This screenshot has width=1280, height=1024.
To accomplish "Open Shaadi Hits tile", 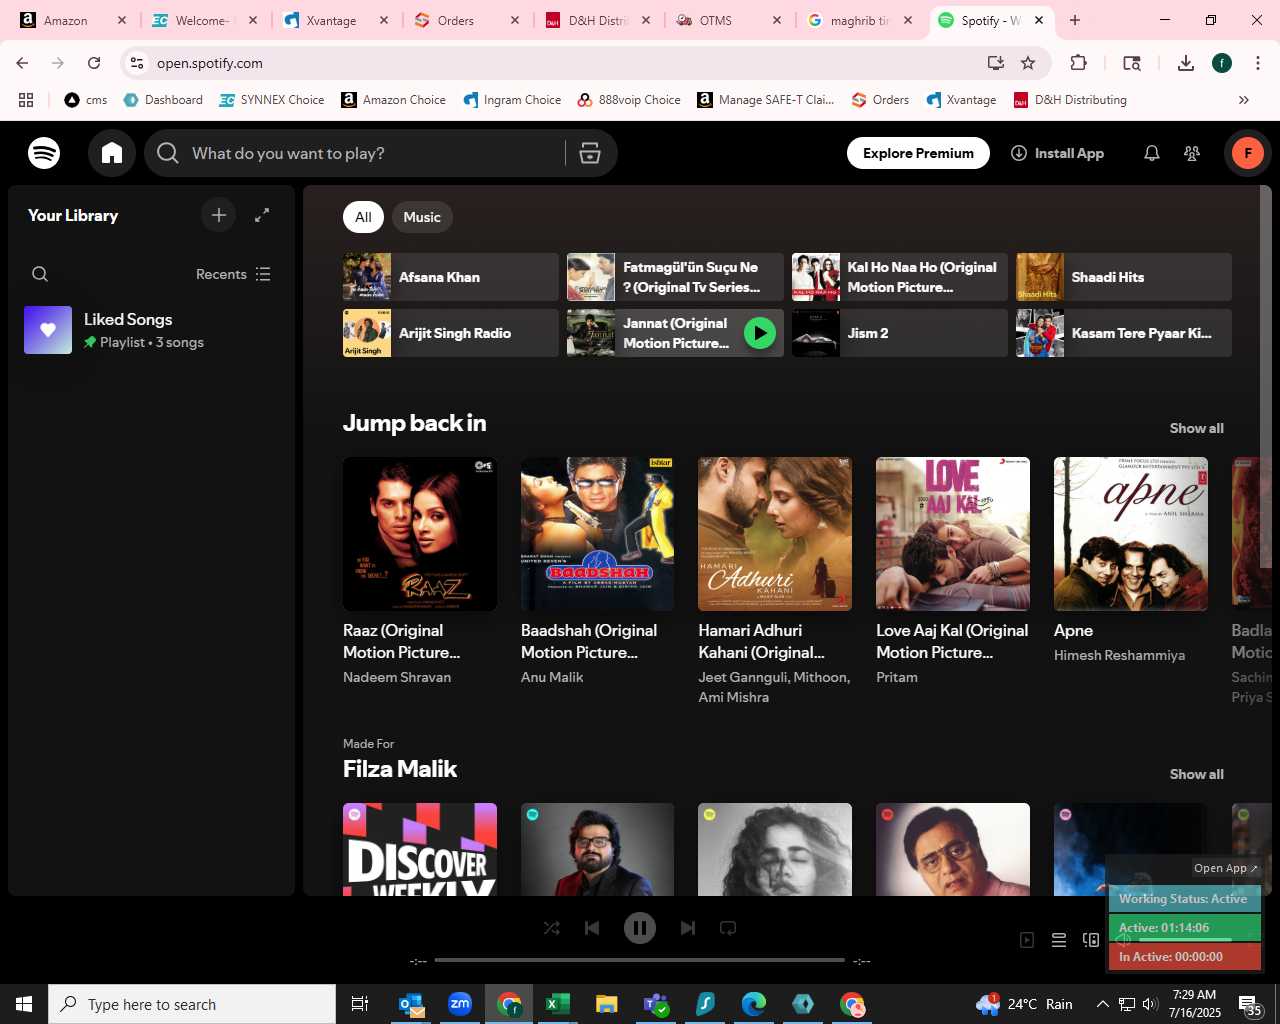I will coord(1124,277).
